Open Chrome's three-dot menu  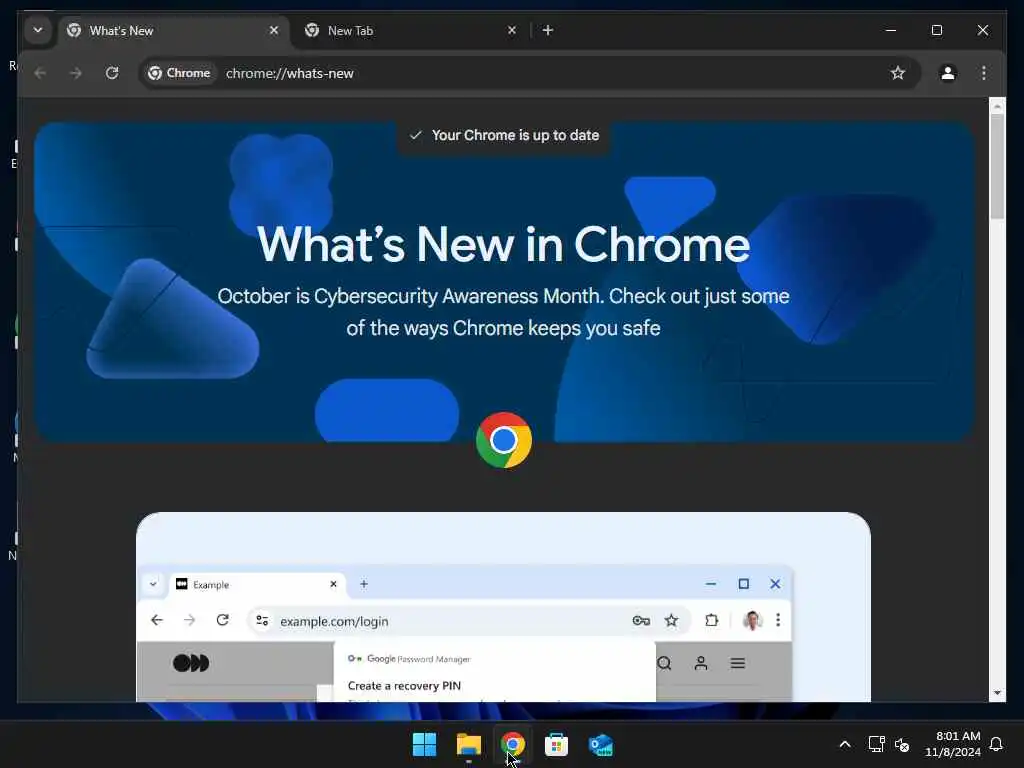click(984, 73)
